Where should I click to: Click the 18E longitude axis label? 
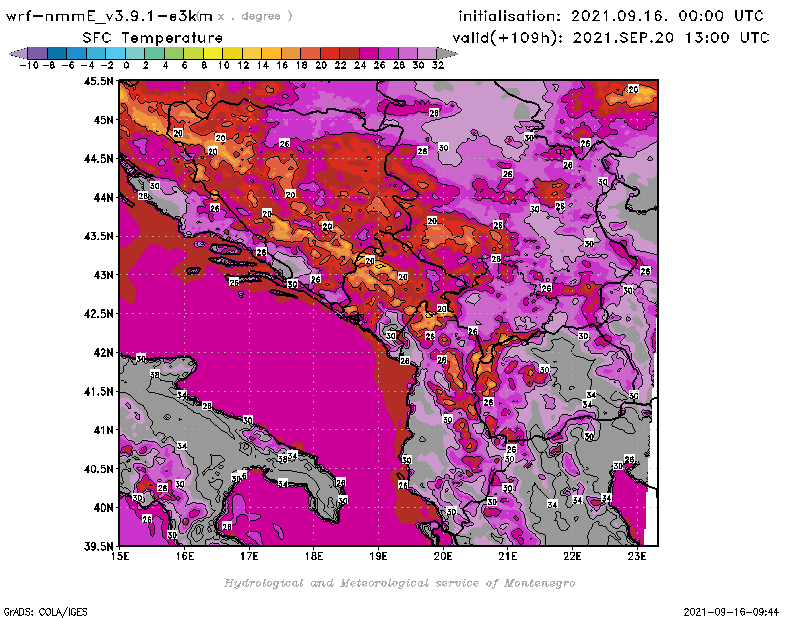pos(314,556)
